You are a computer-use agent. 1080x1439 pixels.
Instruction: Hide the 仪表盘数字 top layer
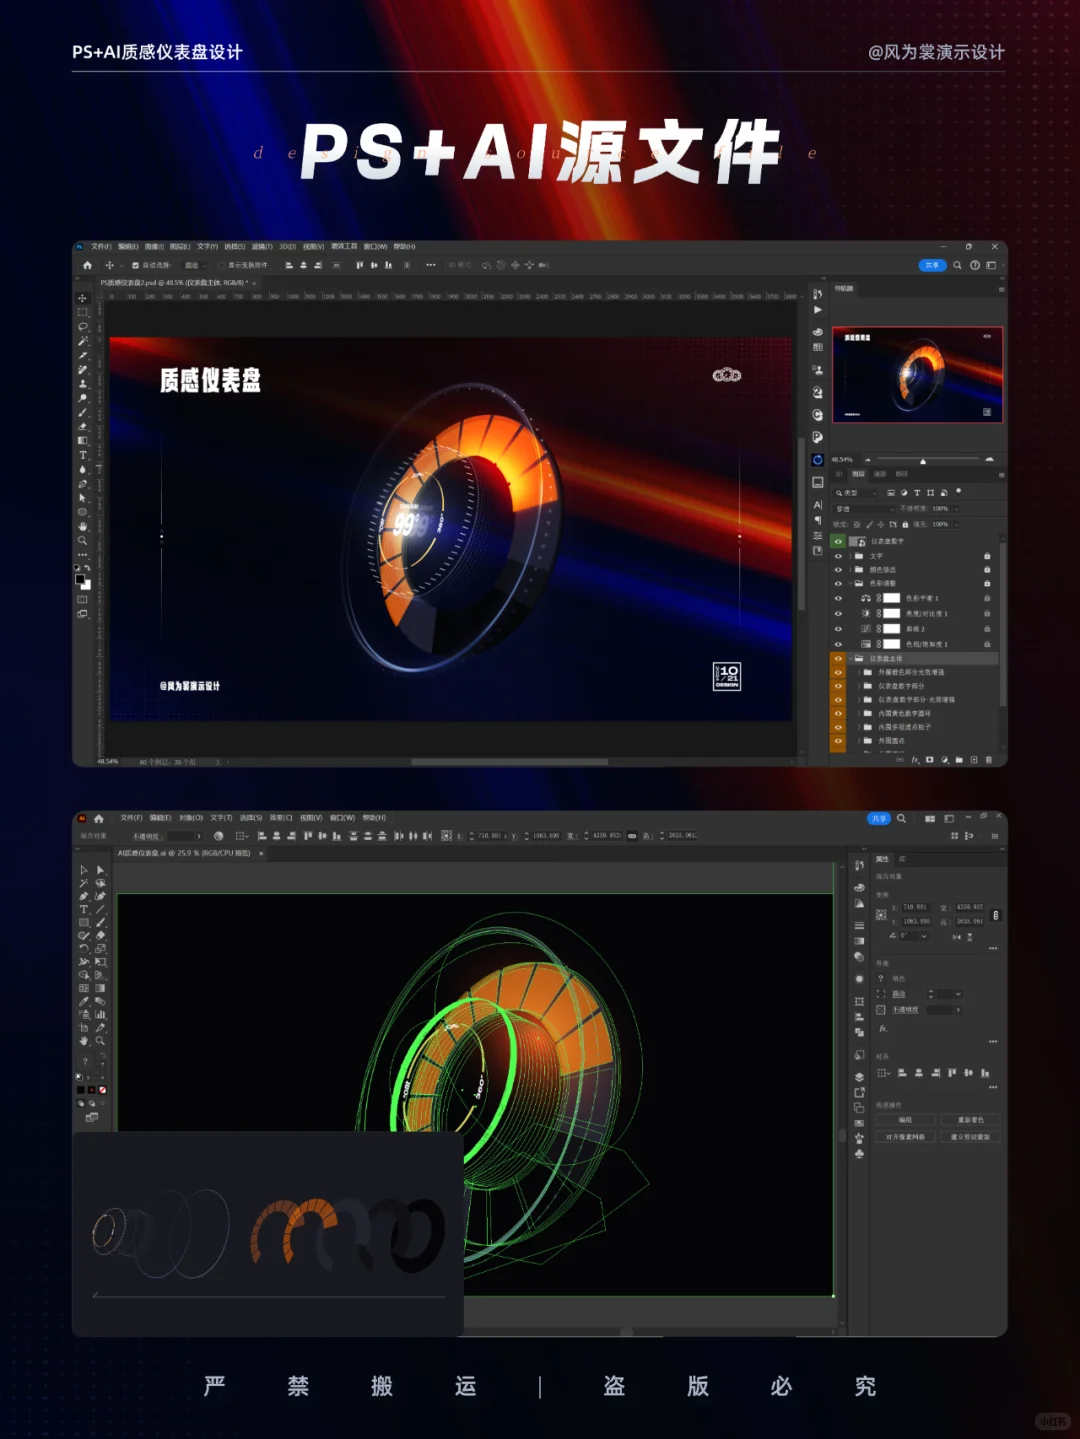[x=838, y=541]
